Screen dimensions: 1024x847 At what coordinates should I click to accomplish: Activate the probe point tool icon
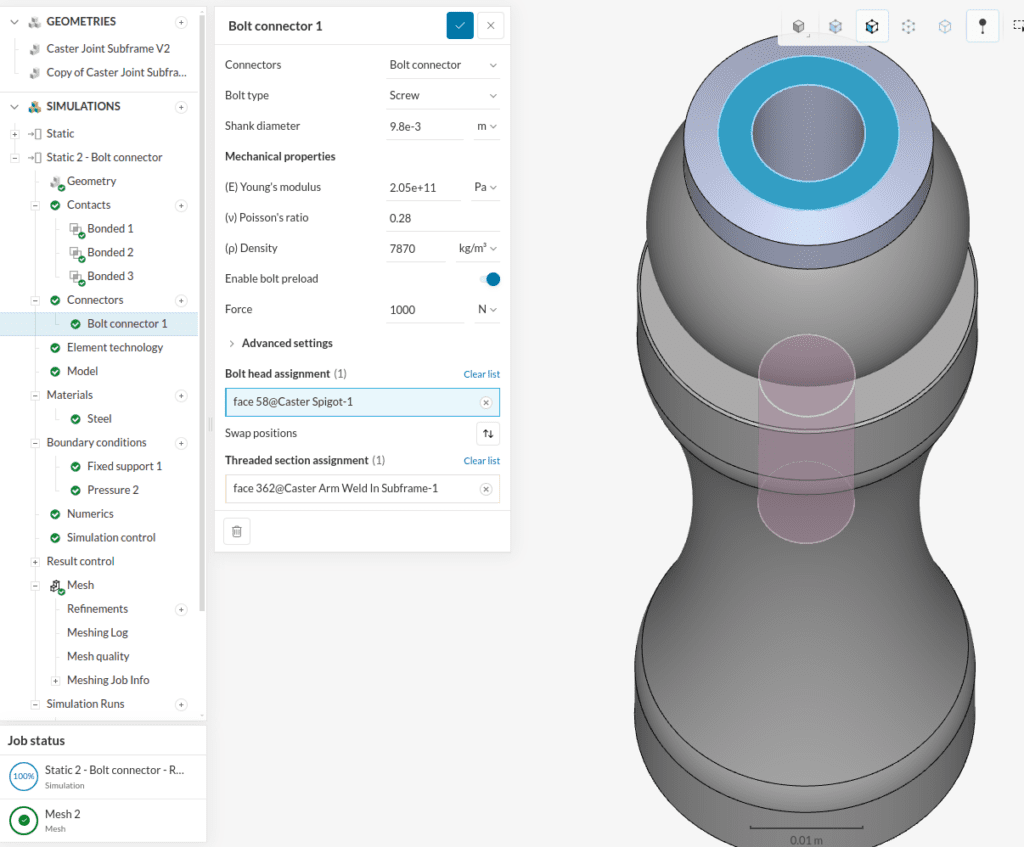pyautogui.click(x=981, y=26)
